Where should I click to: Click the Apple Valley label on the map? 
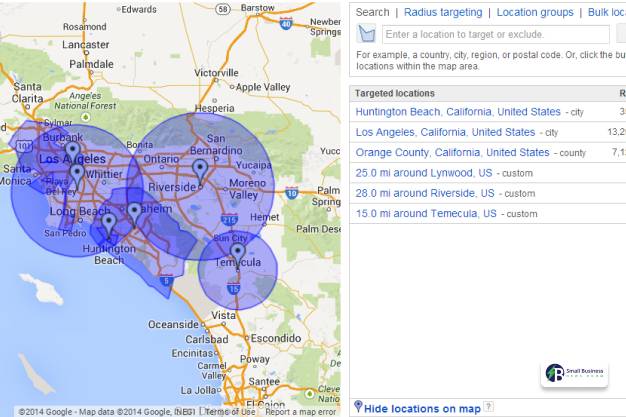click(x=263, y=87)
